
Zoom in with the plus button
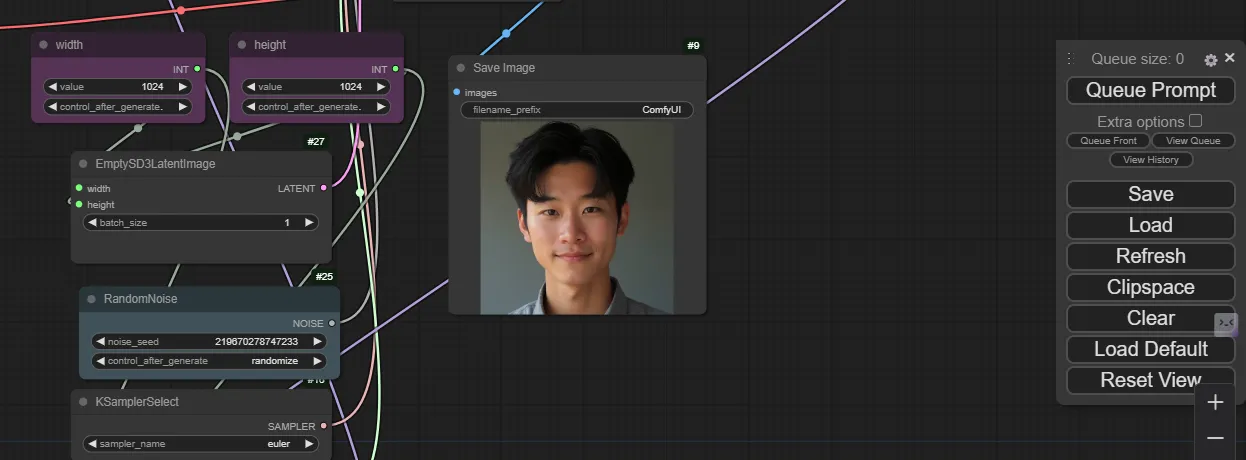coord(1216,403)
